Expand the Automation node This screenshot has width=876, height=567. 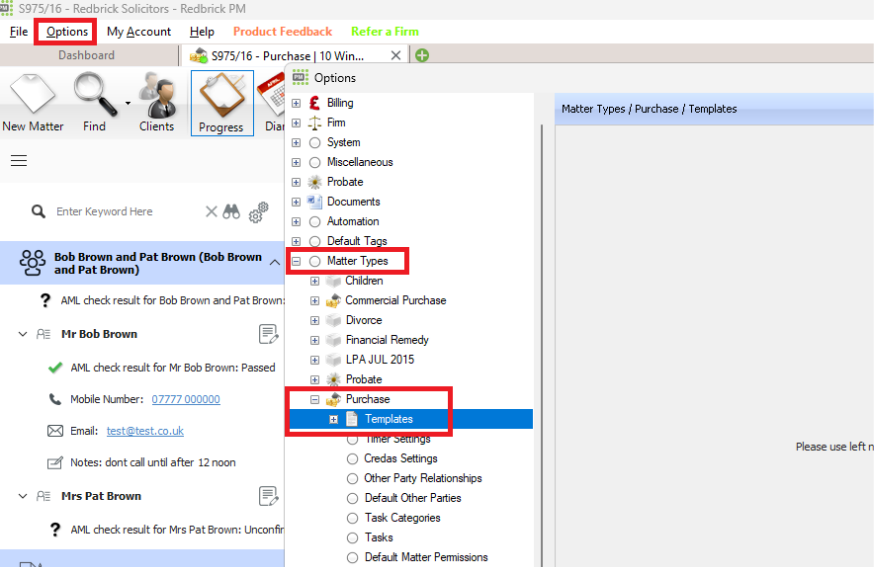pos(297,222)
